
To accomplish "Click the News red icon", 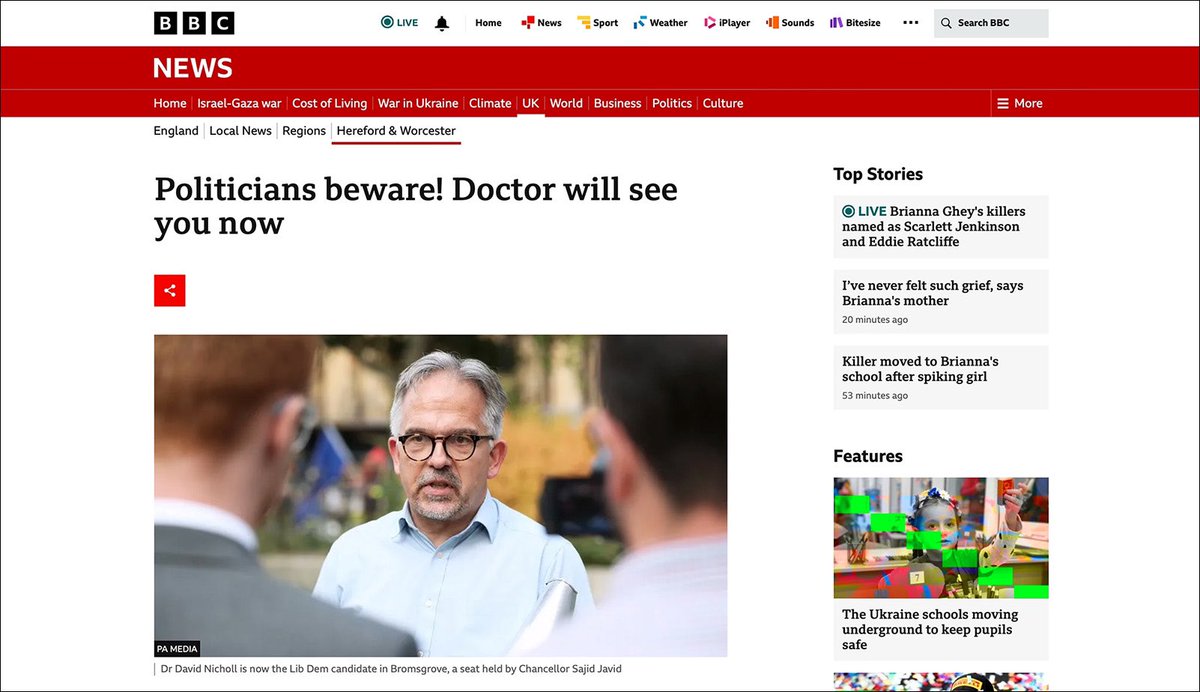I will pos(528,23).
